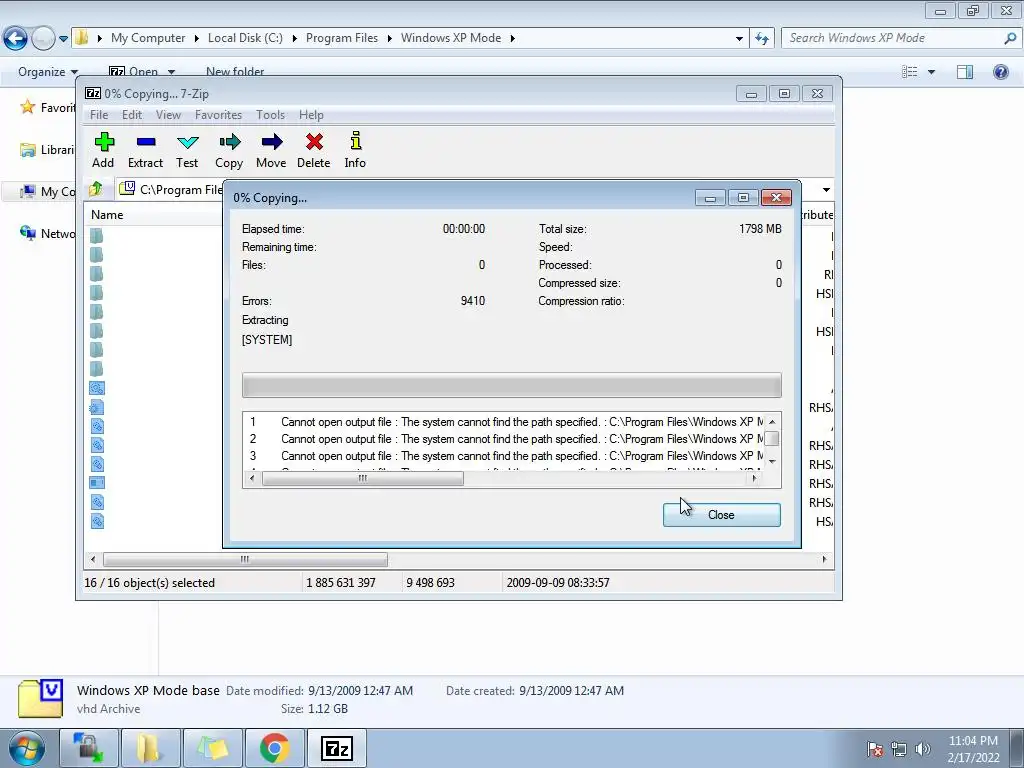Screen dimensions: 1024x768
Task: Click the Add button in 7-Zip toolbar
Action: pos(103,150)
